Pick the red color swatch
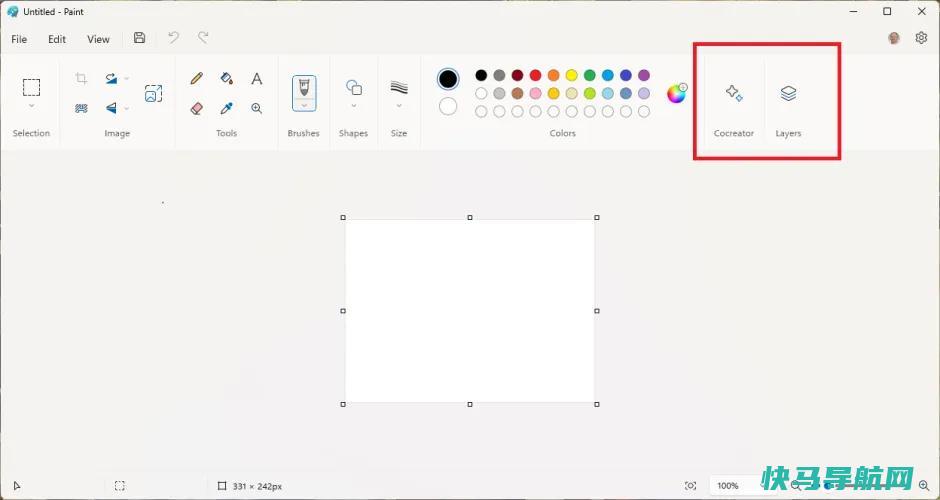Image resolution: width=940 pixels, height=500 pixels. [535, 75]
